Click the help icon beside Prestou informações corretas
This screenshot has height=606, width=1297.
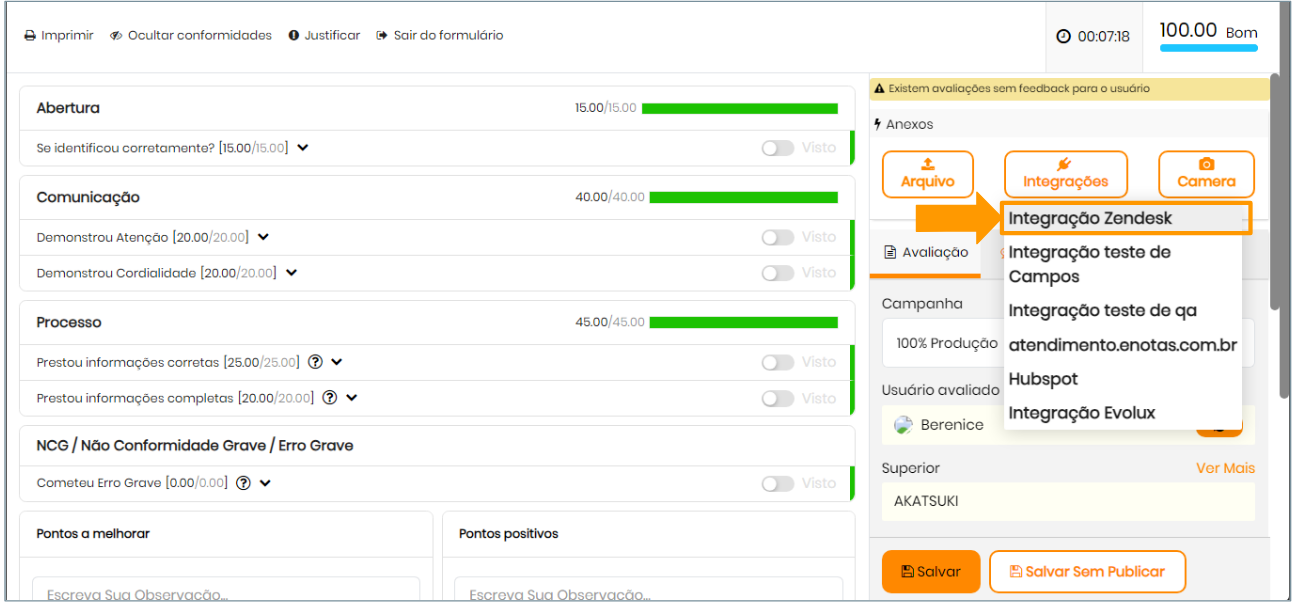[315, 362]
